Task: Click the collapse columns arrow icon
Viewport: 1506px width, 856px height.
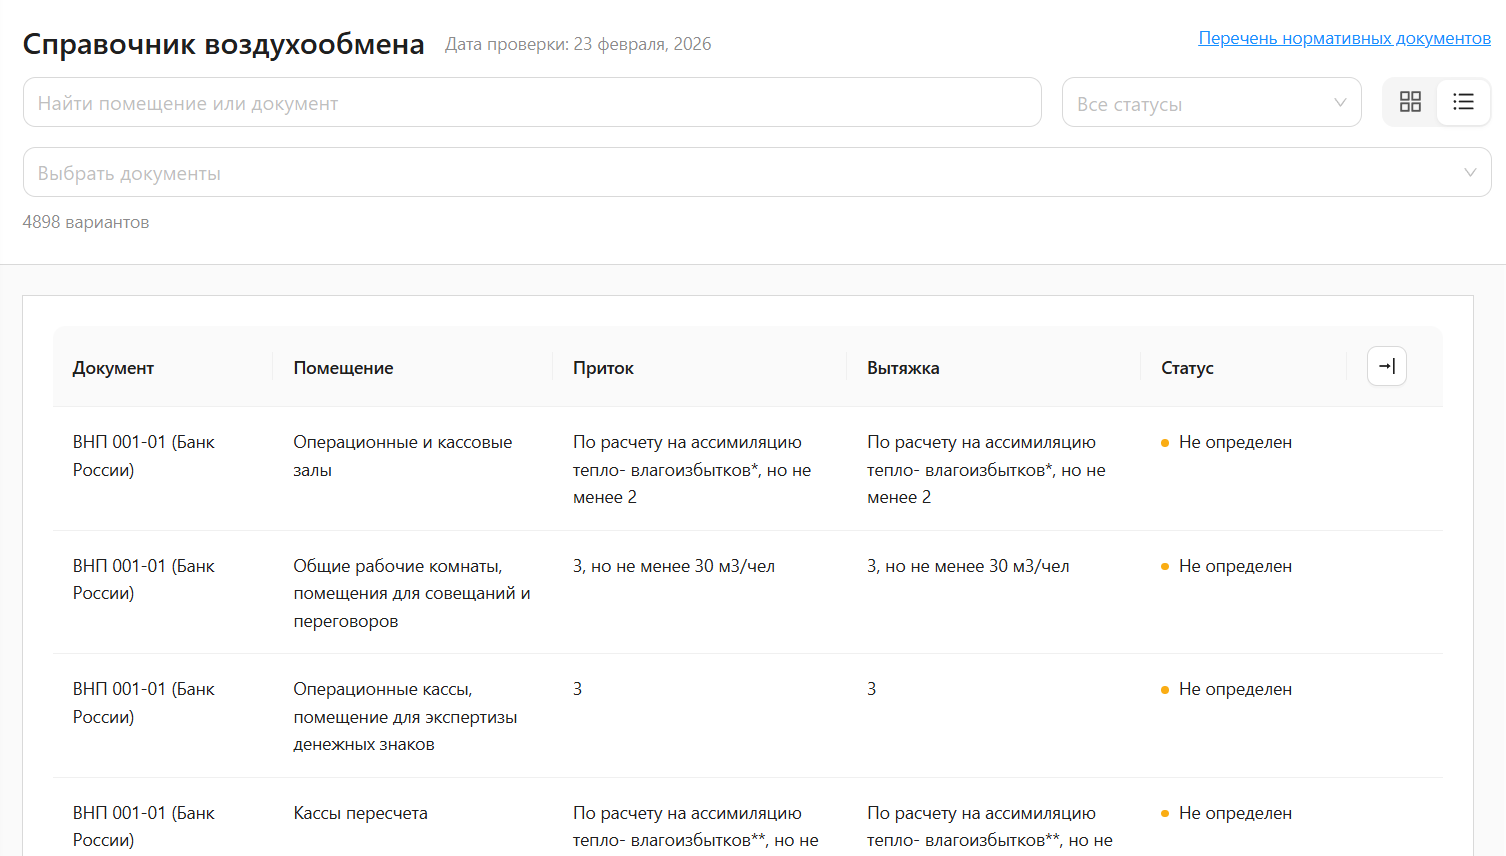Action: pyautogui.click(x=1386, y=366)
